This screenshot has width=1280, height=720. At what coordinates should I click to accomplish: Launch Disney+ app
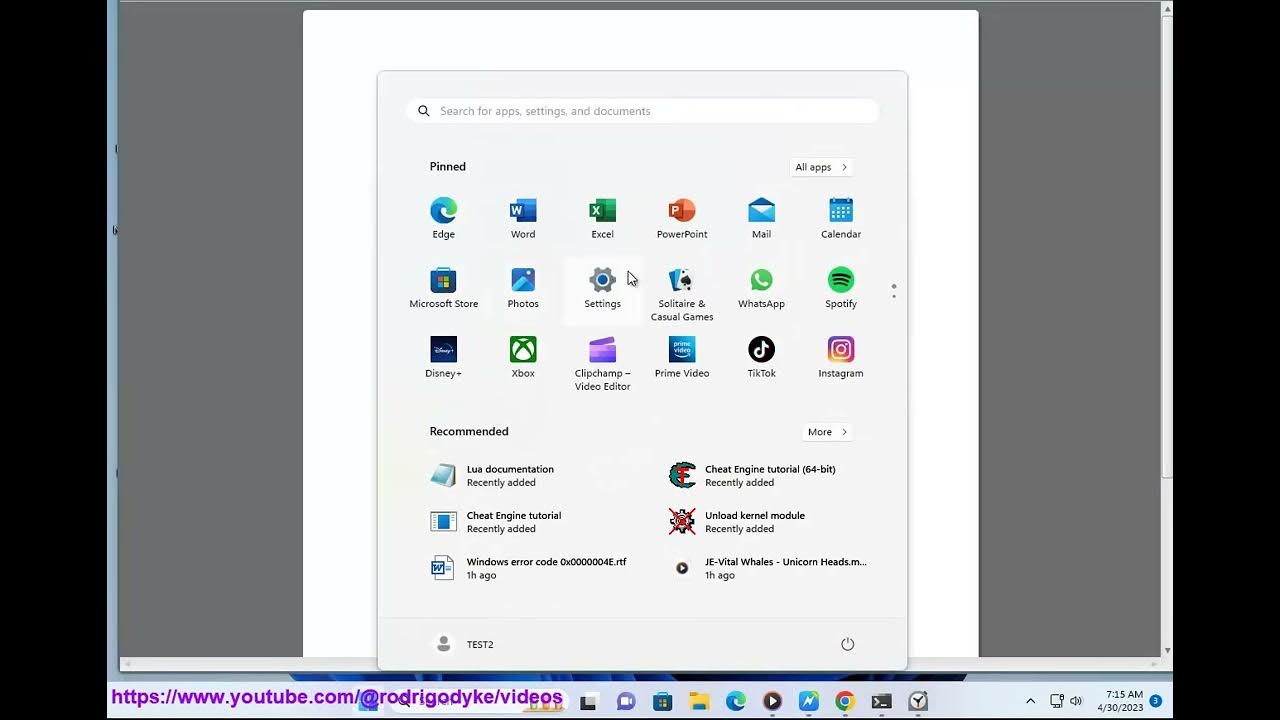(x=443, y=358)
